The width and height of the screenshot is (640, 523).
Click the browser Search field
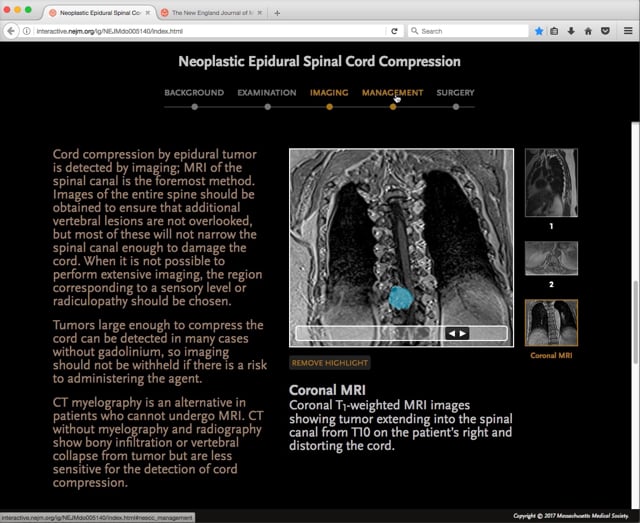[468, 31]
